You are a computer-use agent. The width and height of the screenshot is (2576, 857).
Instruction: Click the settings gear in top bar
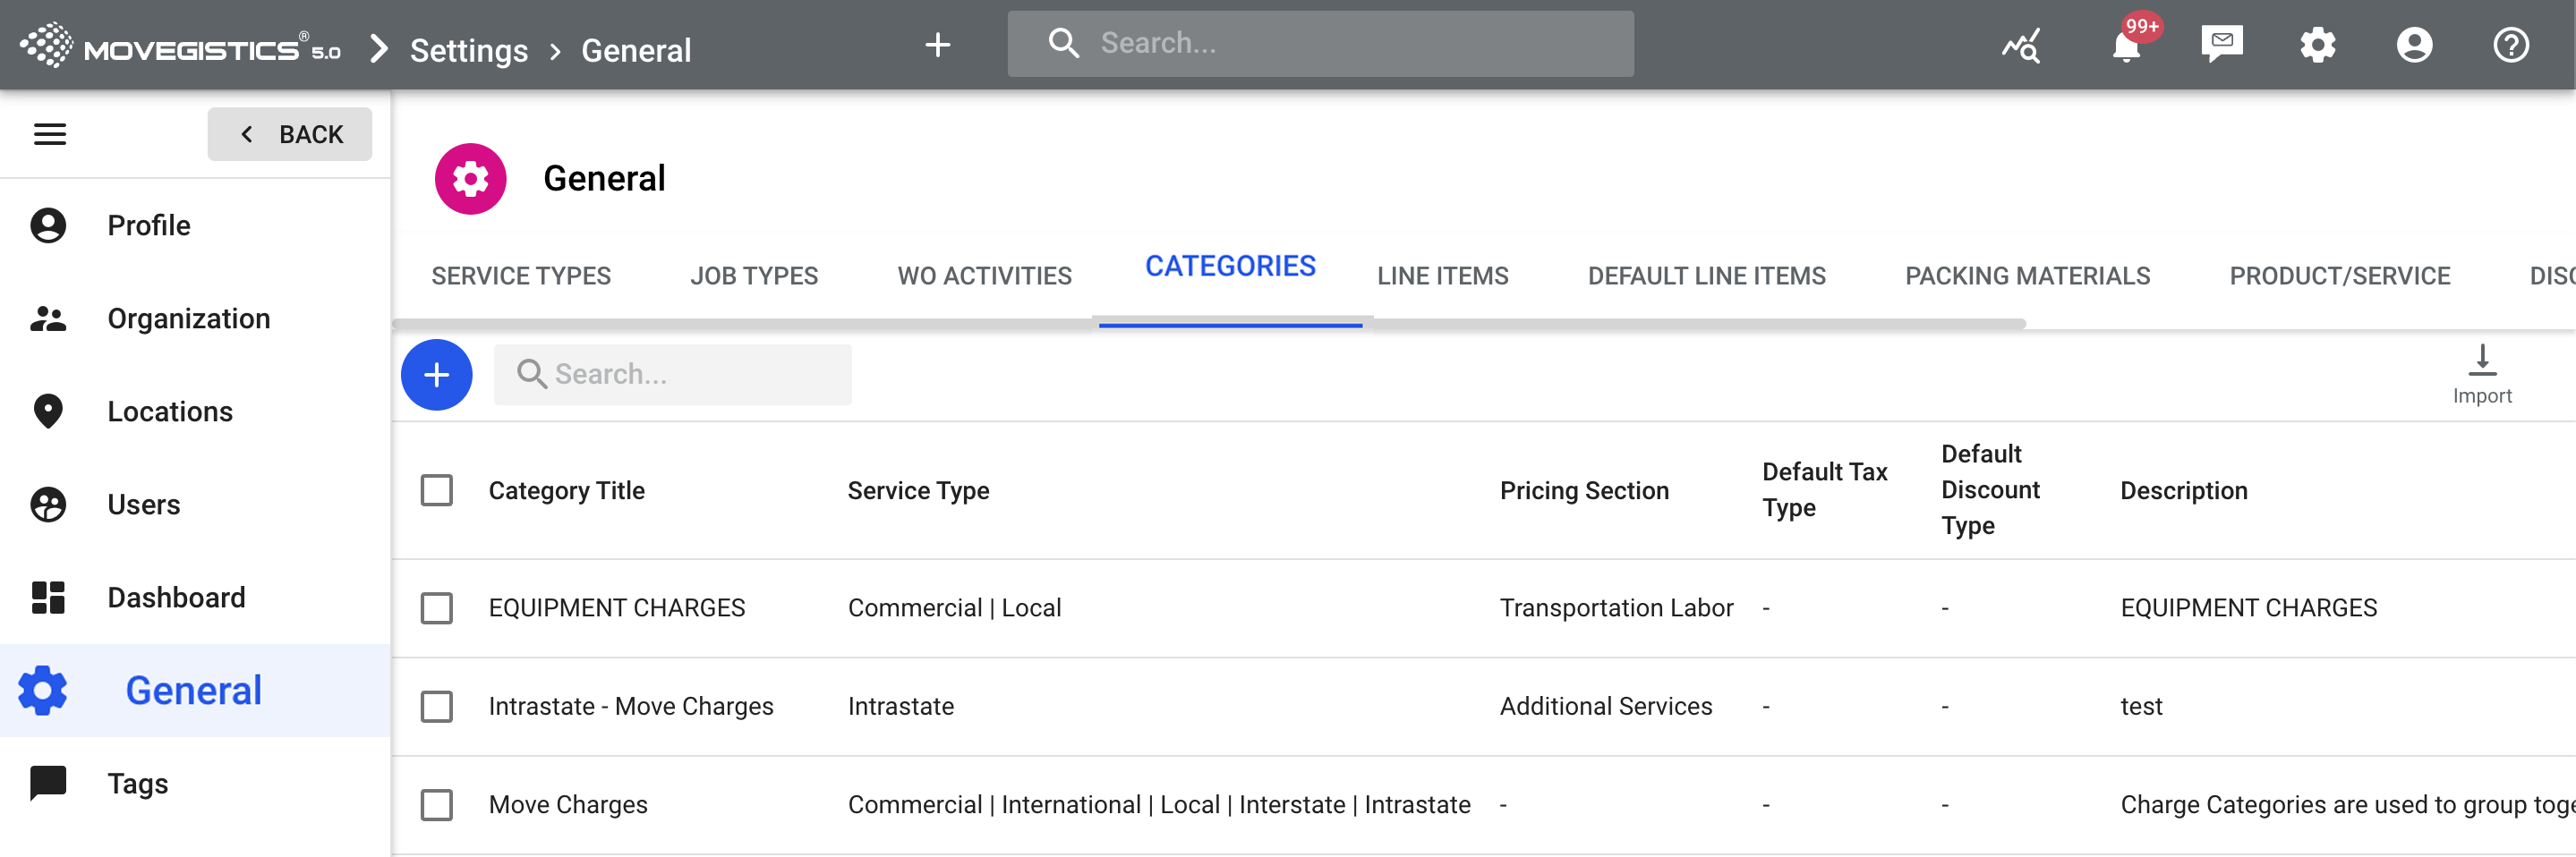[x=2317, y=45]
